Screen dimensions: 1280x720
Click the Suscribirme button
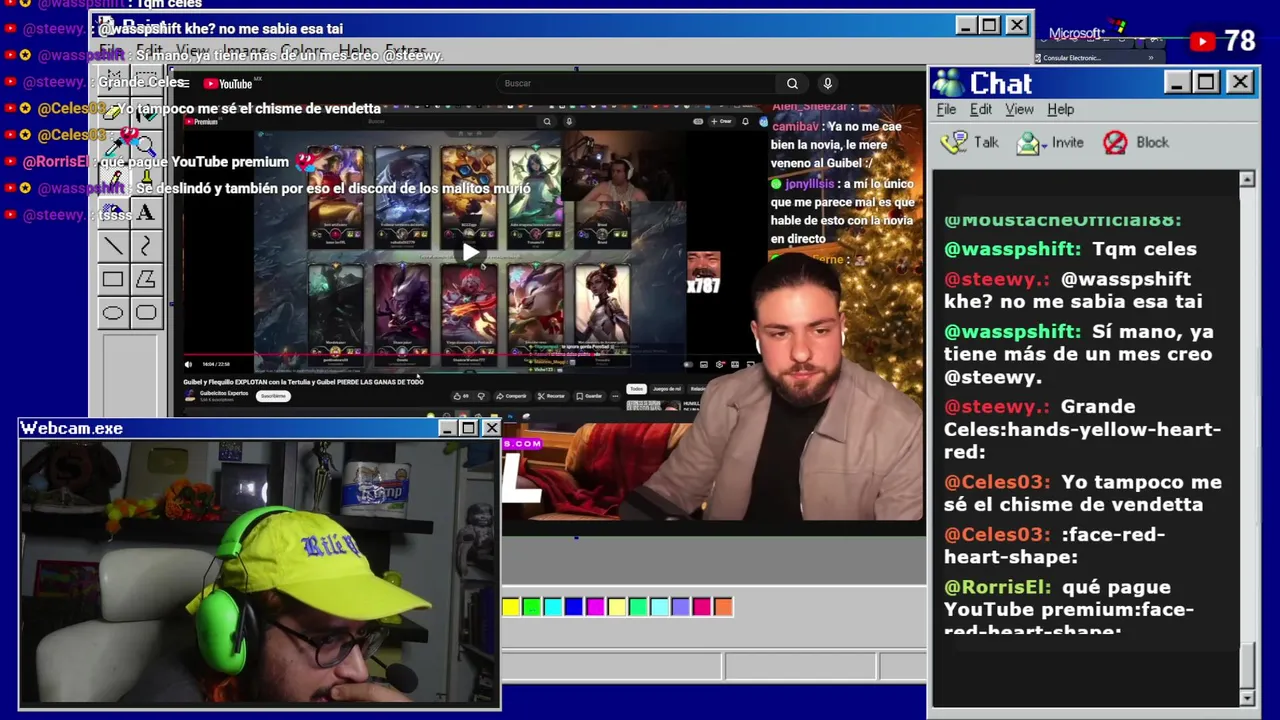pos(273,396)
